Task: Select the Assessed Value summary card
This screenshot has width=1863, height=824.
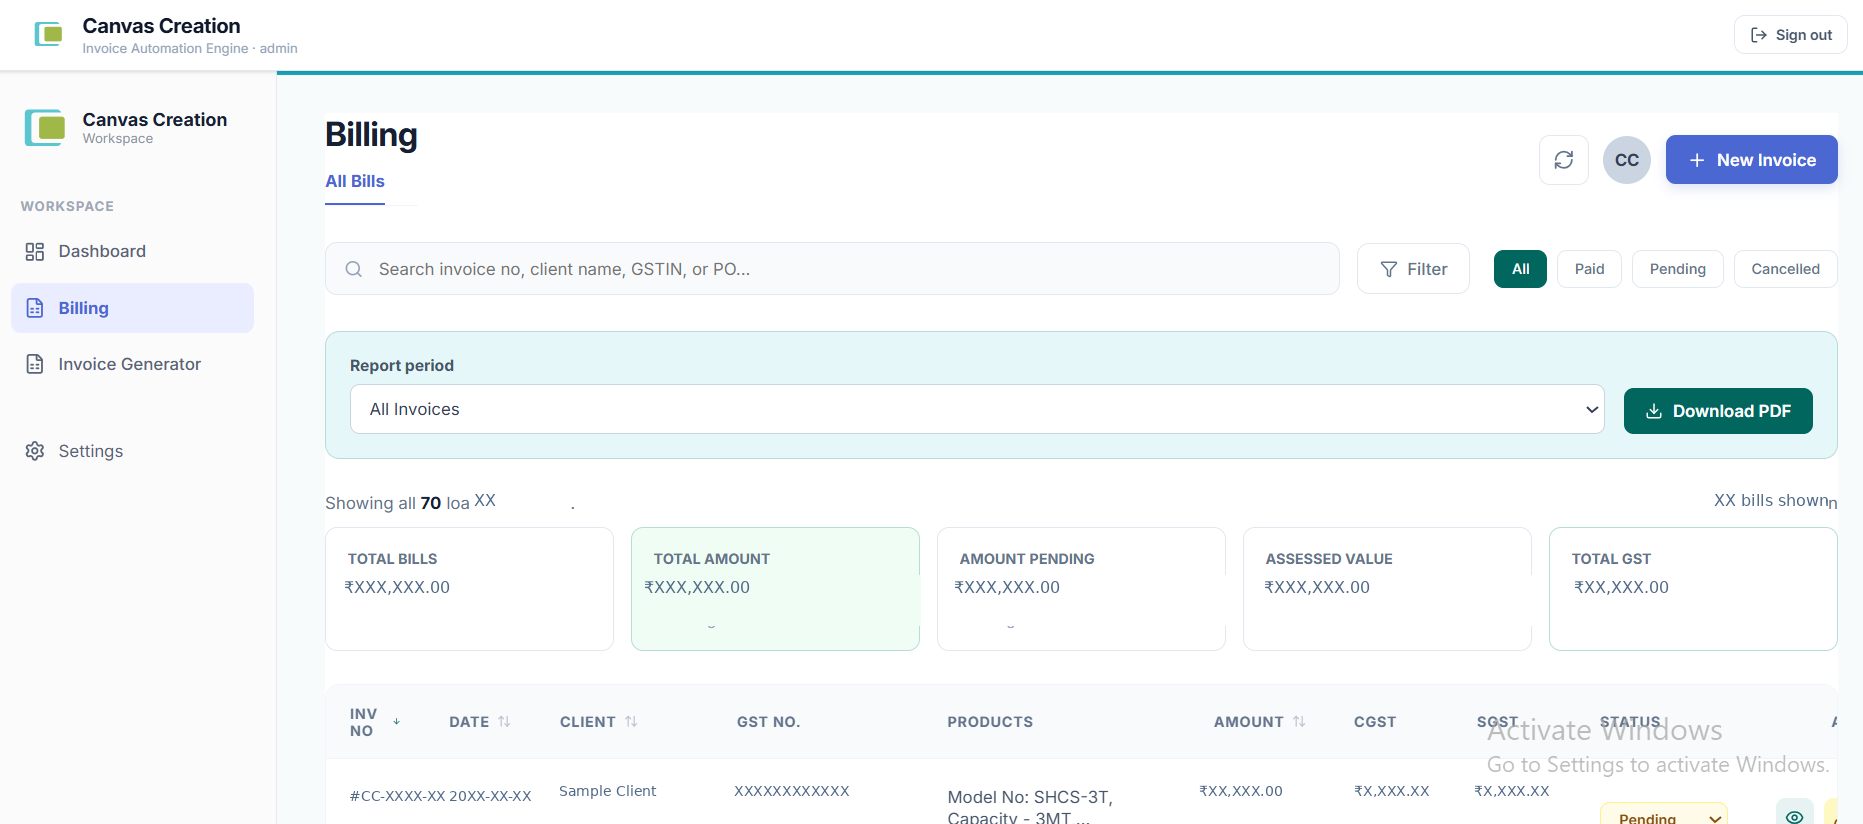Action: click(1387, 589)
